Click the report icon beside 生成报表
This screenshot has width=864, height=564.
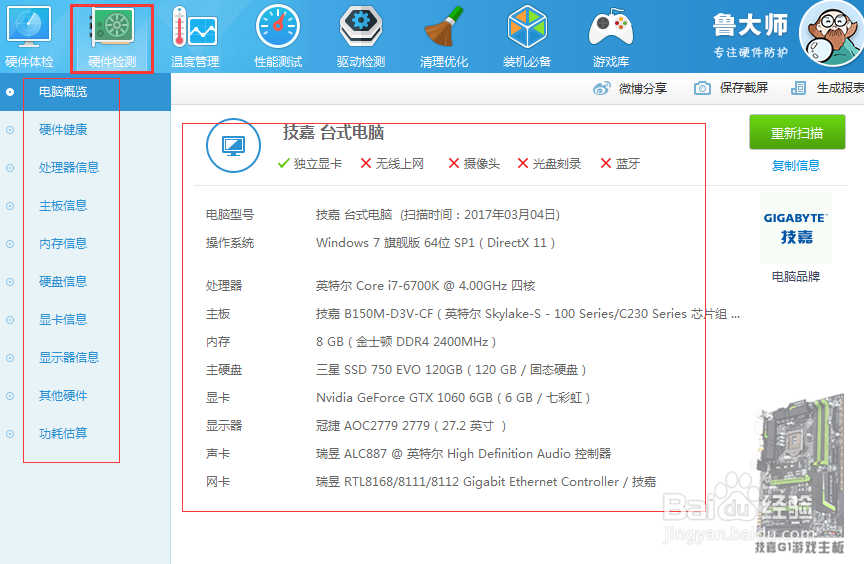pyautogui.click(x=798, y=88)
